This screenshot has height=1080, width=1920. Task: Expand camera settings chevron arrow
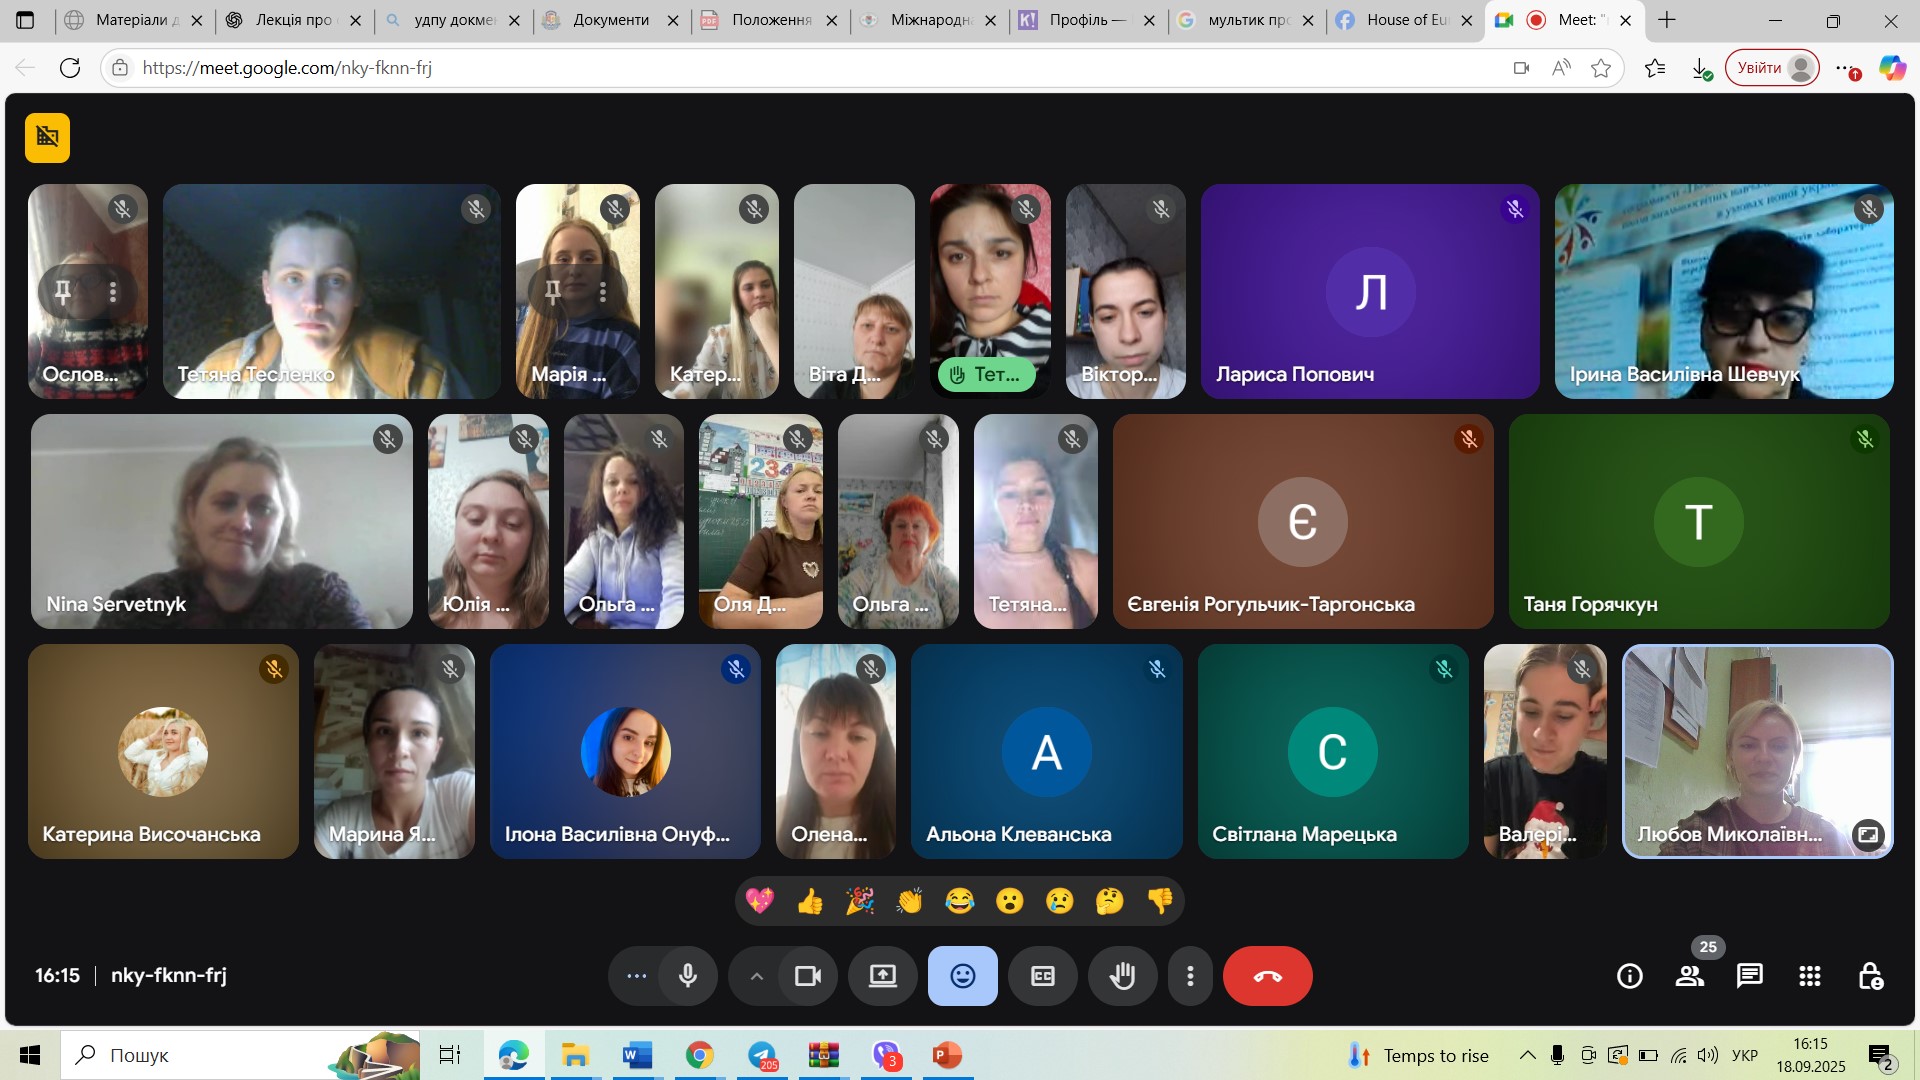coord(757,976)
